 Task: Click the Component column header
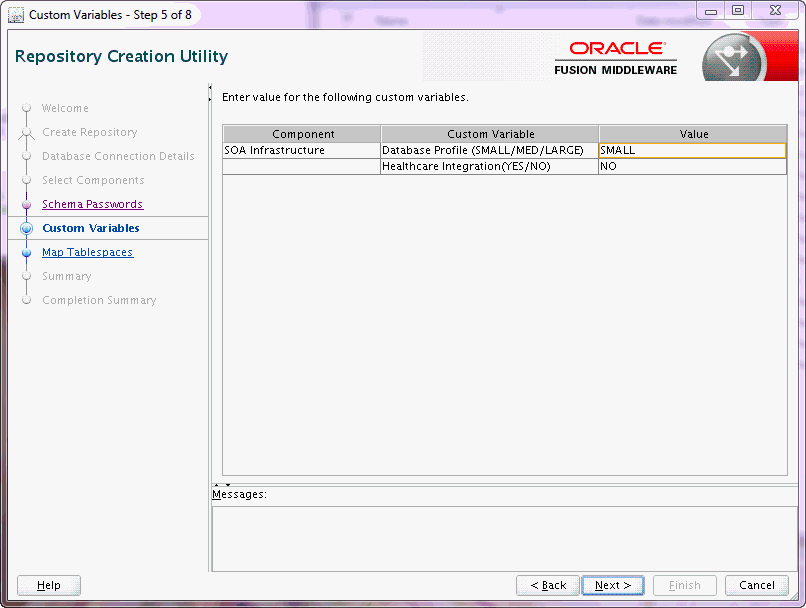302,134
